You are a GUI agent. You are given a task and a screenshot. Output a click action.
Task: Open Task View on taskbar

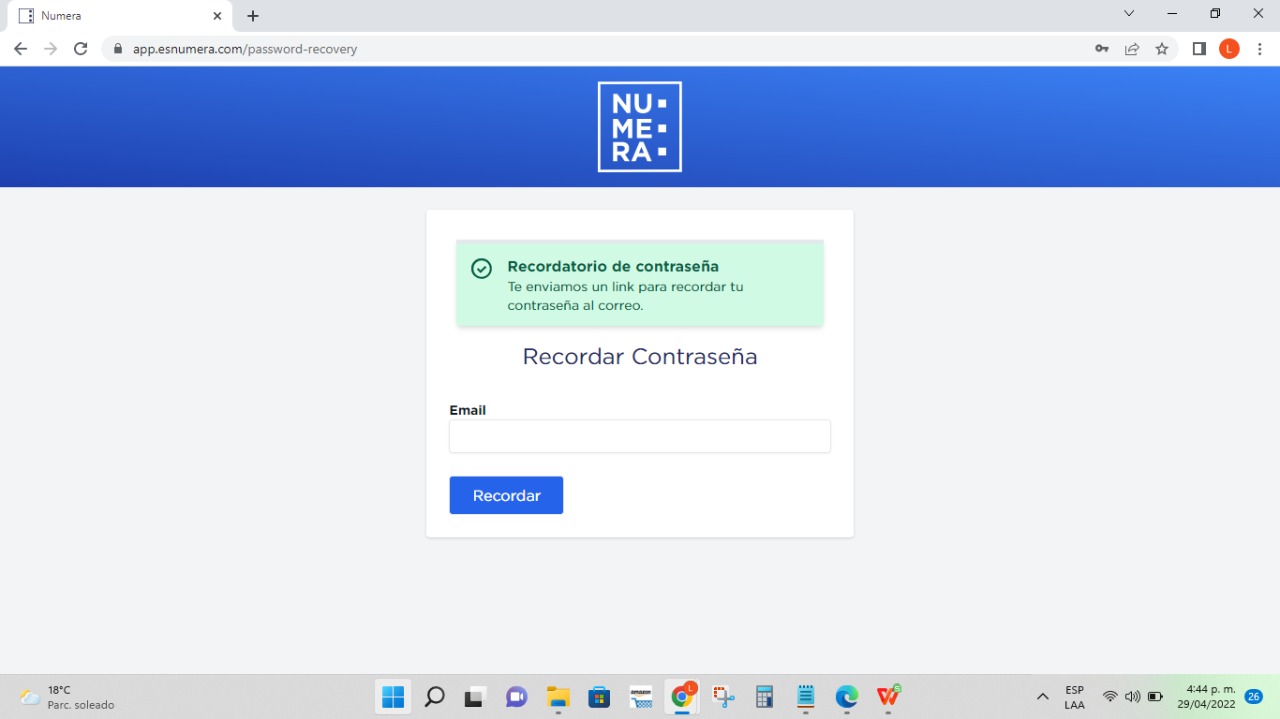[x=474, y=697]
